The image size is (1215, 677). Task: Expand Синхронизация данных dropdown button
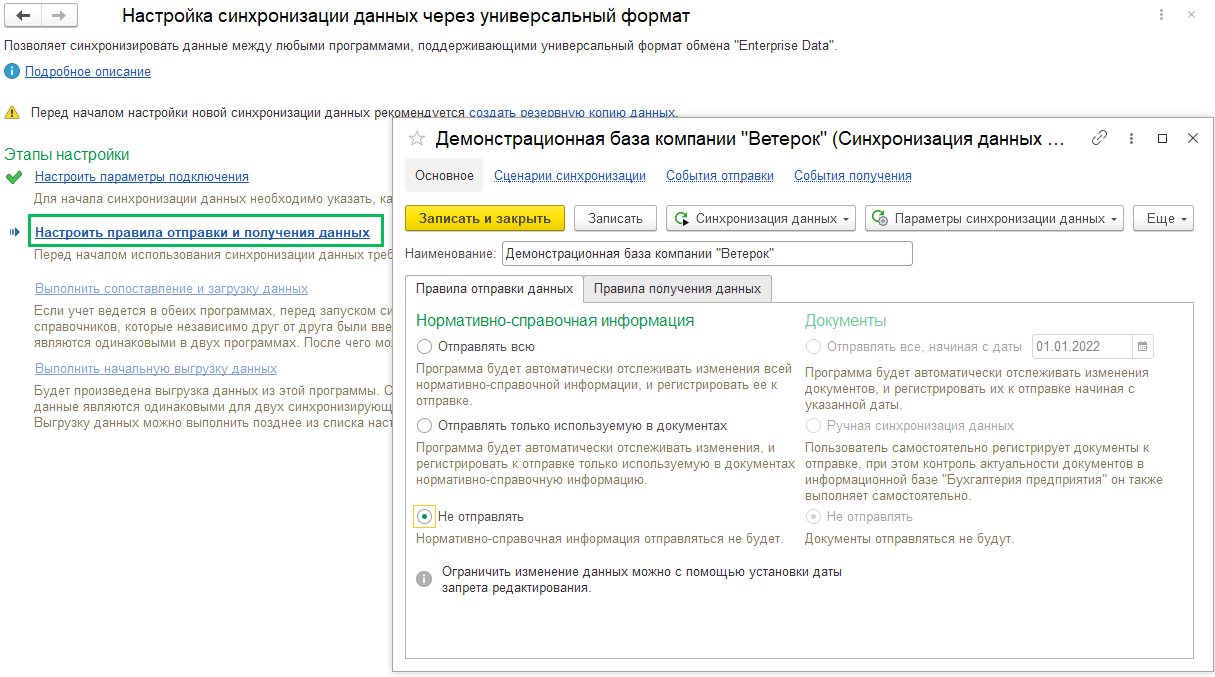tap(763, 218)
